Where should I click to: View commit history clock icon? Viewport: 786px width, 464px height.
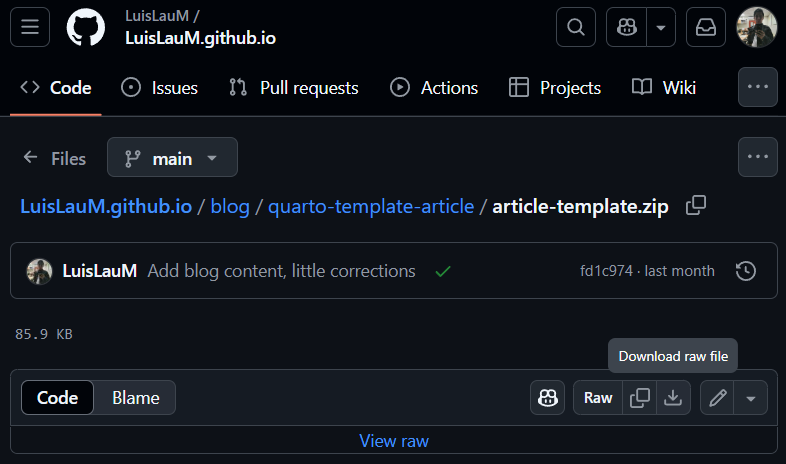[x=746, y=271]
